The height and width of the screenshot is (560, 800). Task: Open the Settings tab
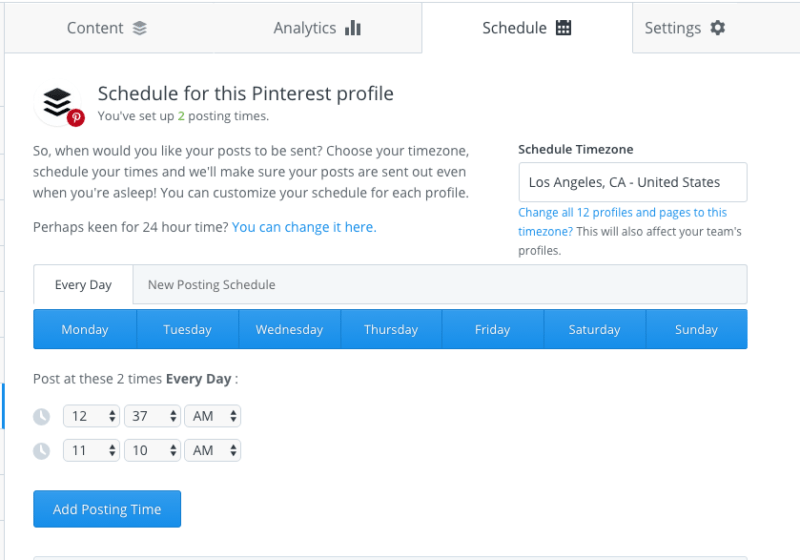coord(685,28)
